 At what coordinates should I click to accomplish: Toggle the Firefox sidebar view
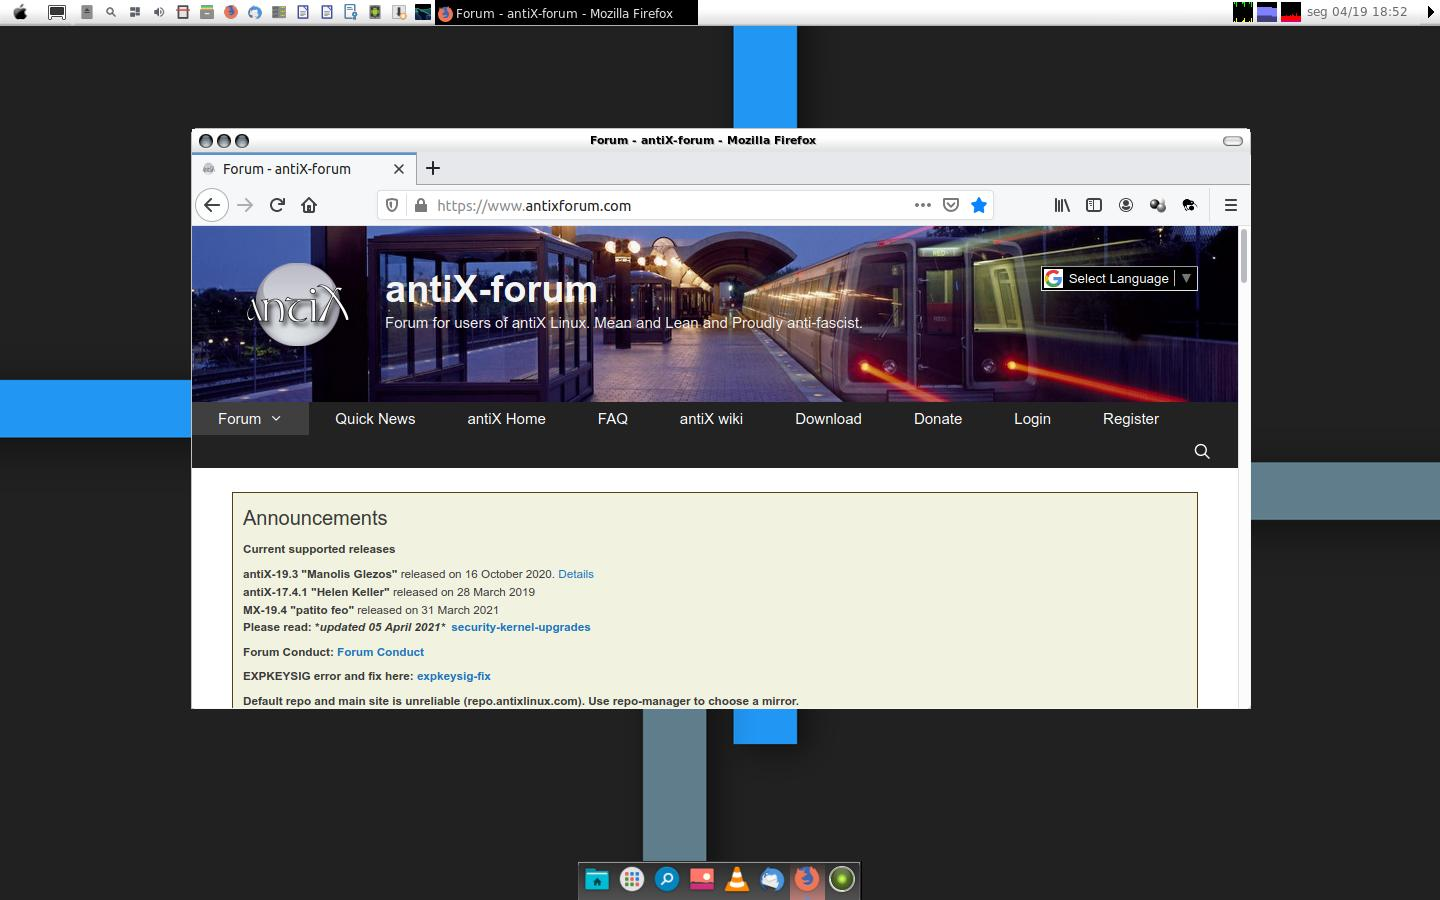pos(1094,205)
